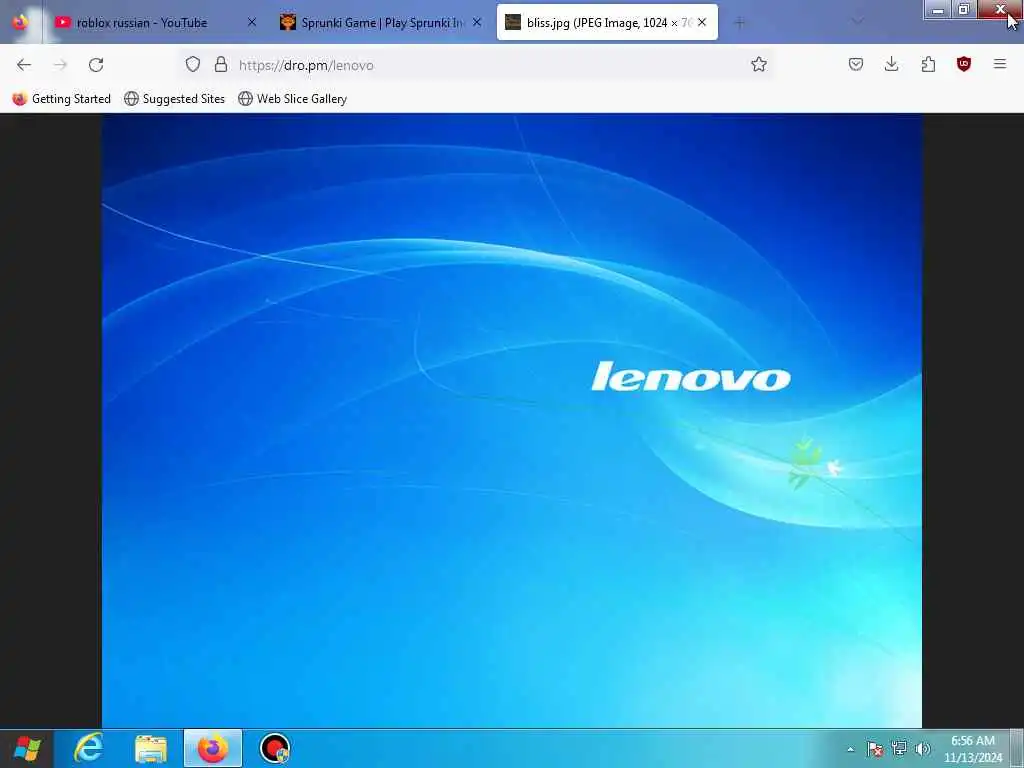This screenshot has width=1024, height=768.
Task: Open the Firefox hamburger menu
Action: click(999, 64)
